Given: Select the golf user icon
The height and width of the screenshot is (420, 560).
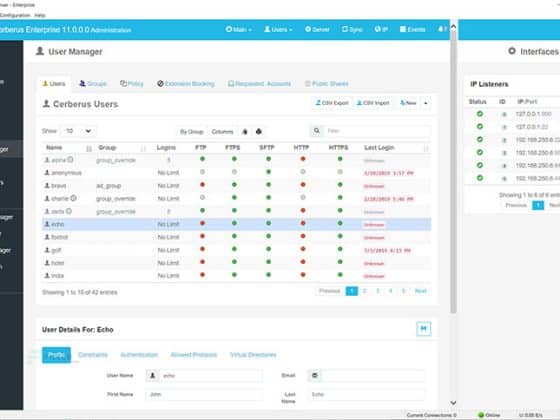Looking at the screenshot, I should coord(47,250).
